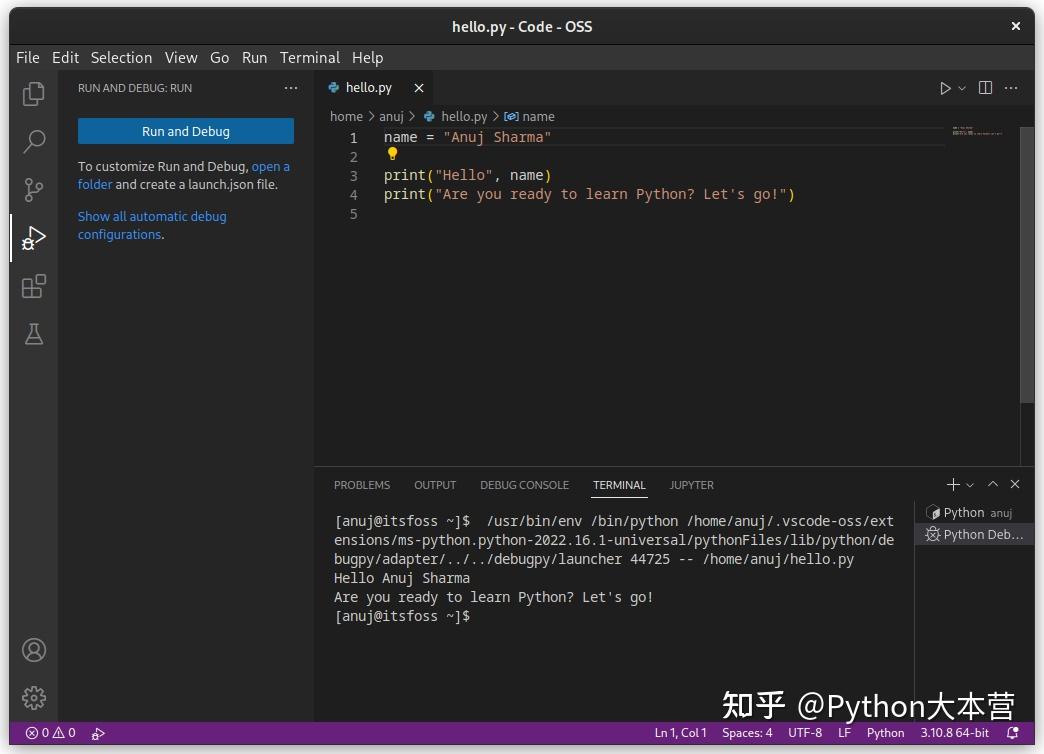Open the terminal launch profile dropdown chevron
Screen dimensions: 1044x754
pyautogui.click(x=968, y=484)
